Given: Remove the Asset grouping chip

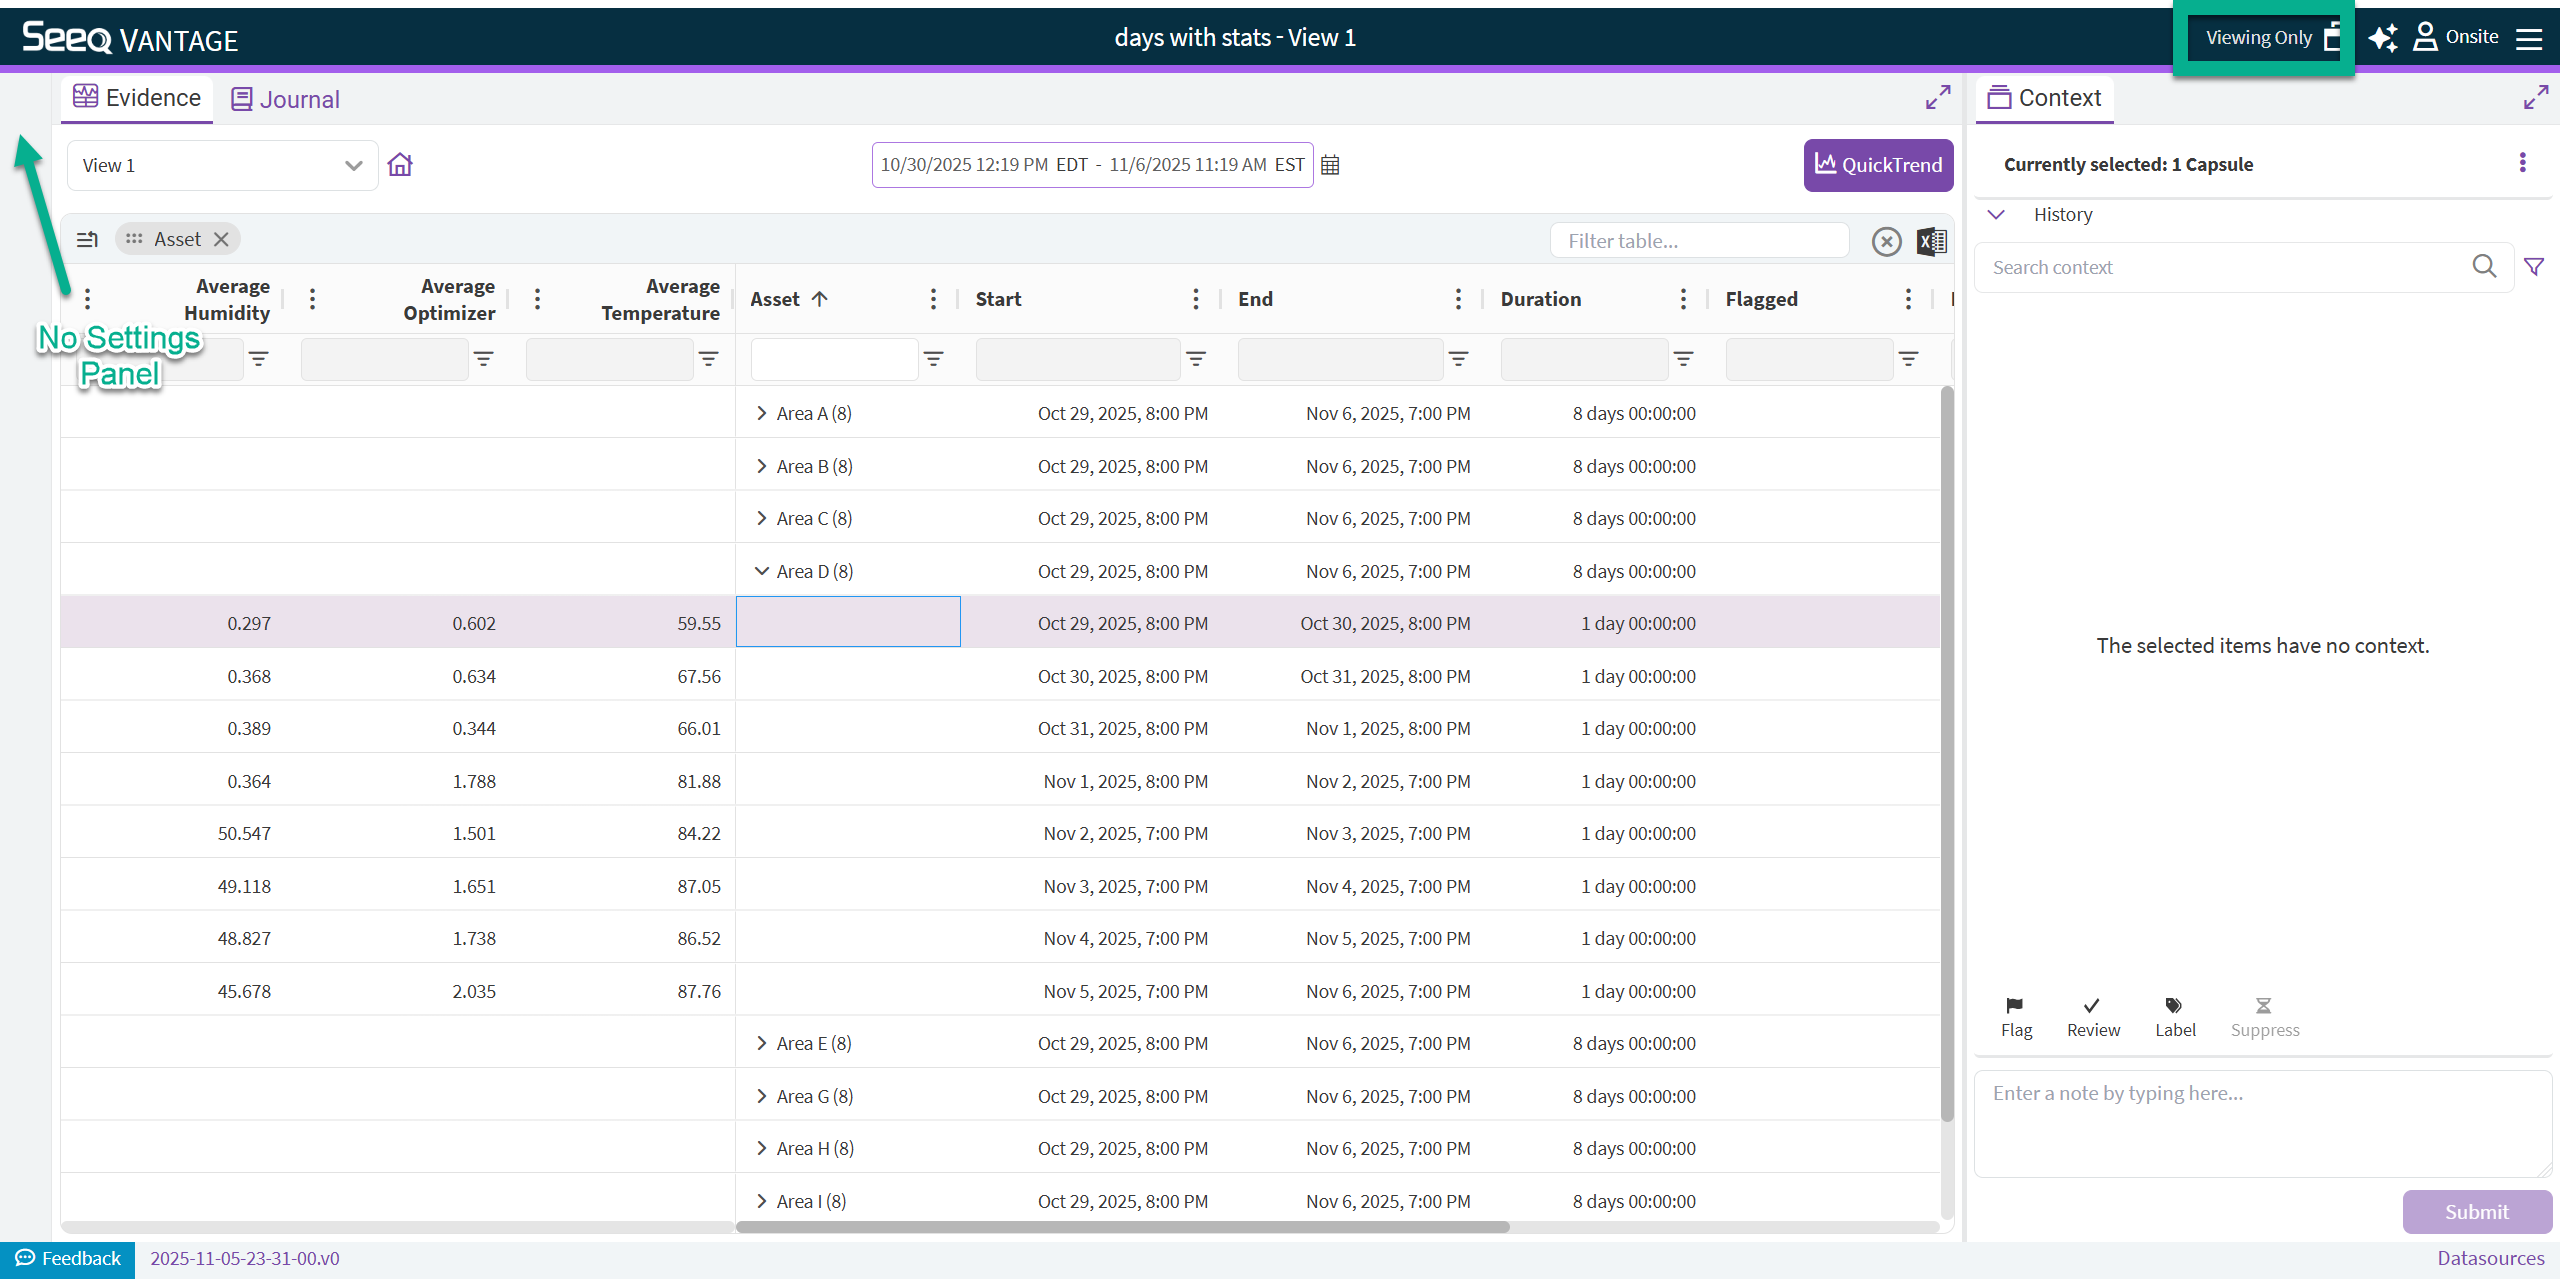Looking at the screenshot, I should [222, 239].
